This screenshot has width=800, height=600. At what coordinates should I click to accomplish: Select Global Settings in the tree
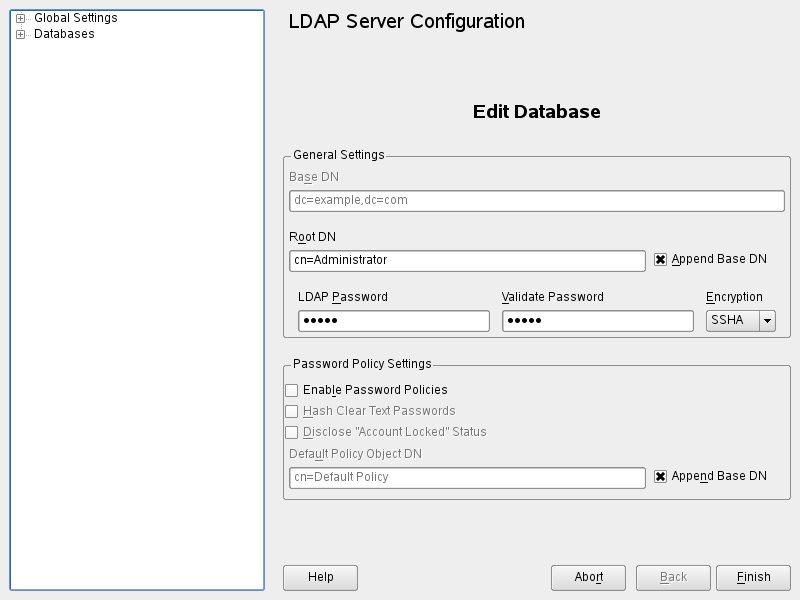75,18
